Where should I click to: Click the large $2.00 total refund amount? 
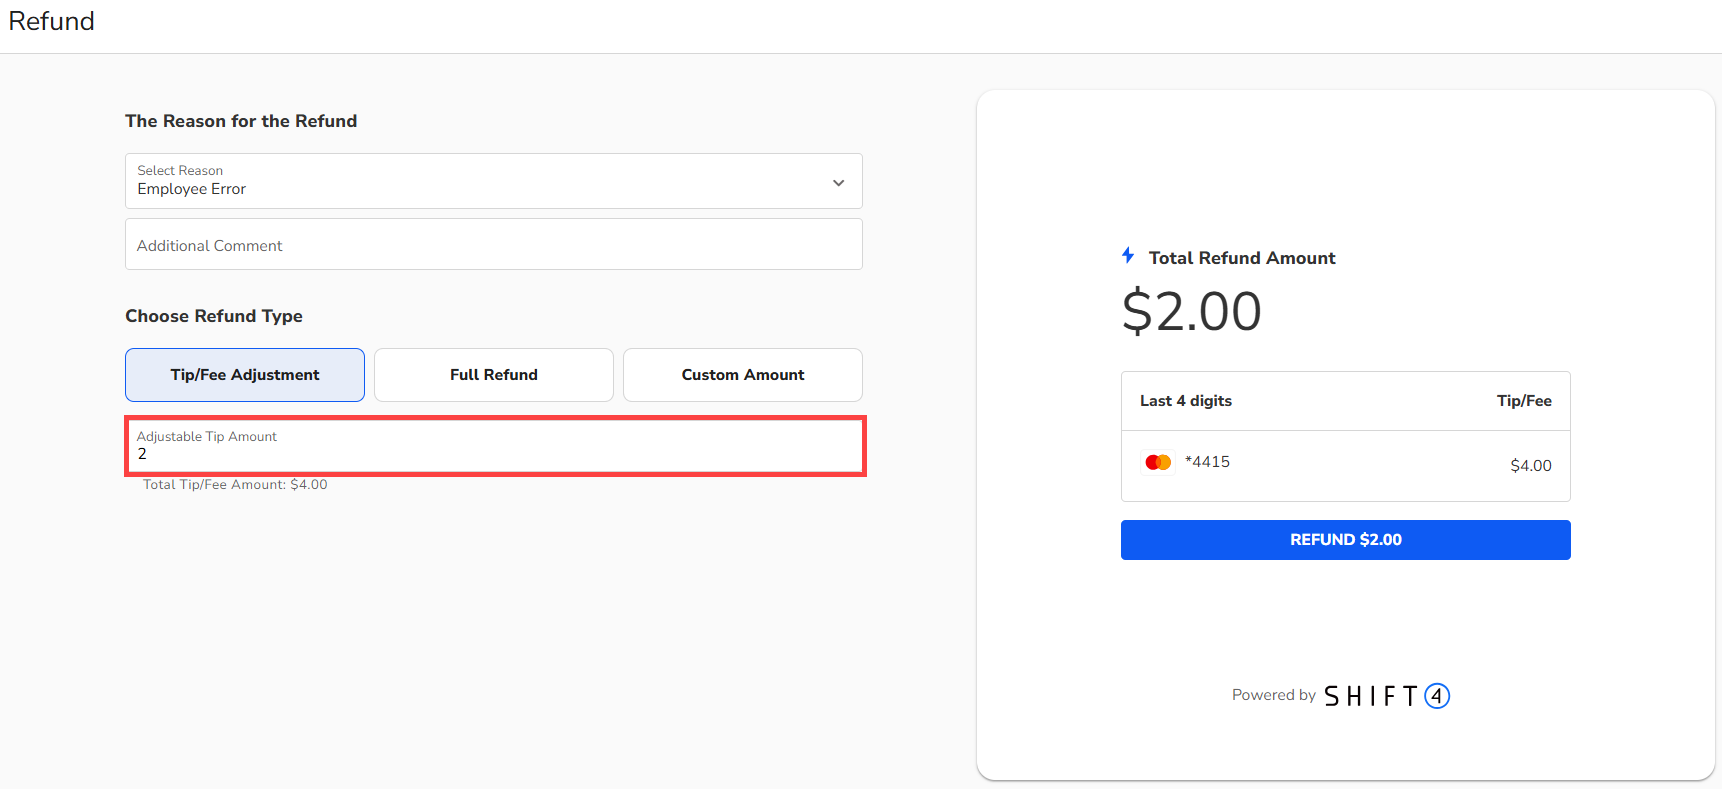click(x=1192, y=311)
